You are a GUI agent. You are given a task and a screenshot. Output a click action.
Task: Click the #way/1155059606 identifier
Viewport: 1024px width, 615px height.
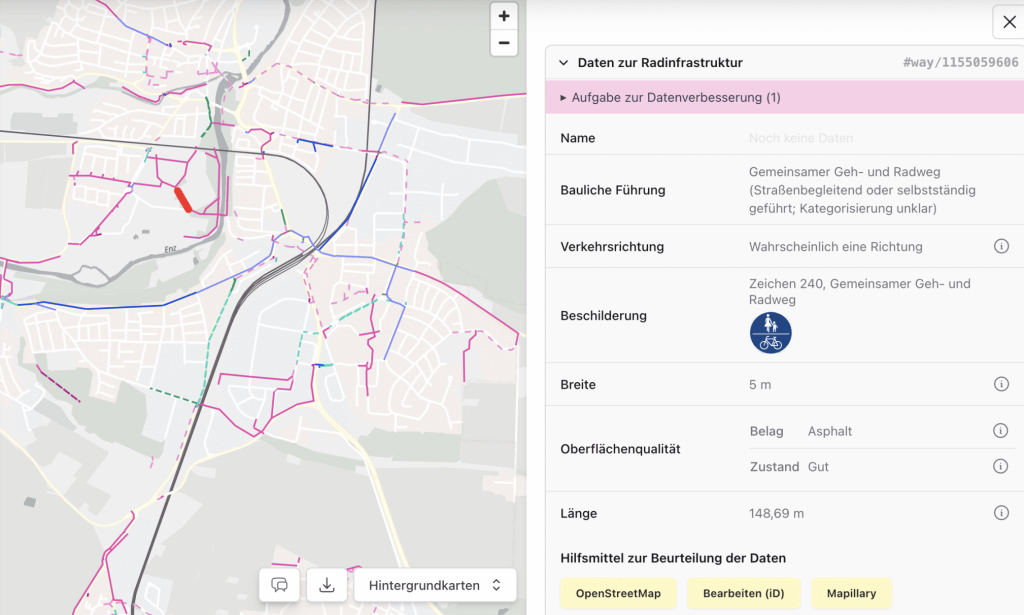click(960, 62)
